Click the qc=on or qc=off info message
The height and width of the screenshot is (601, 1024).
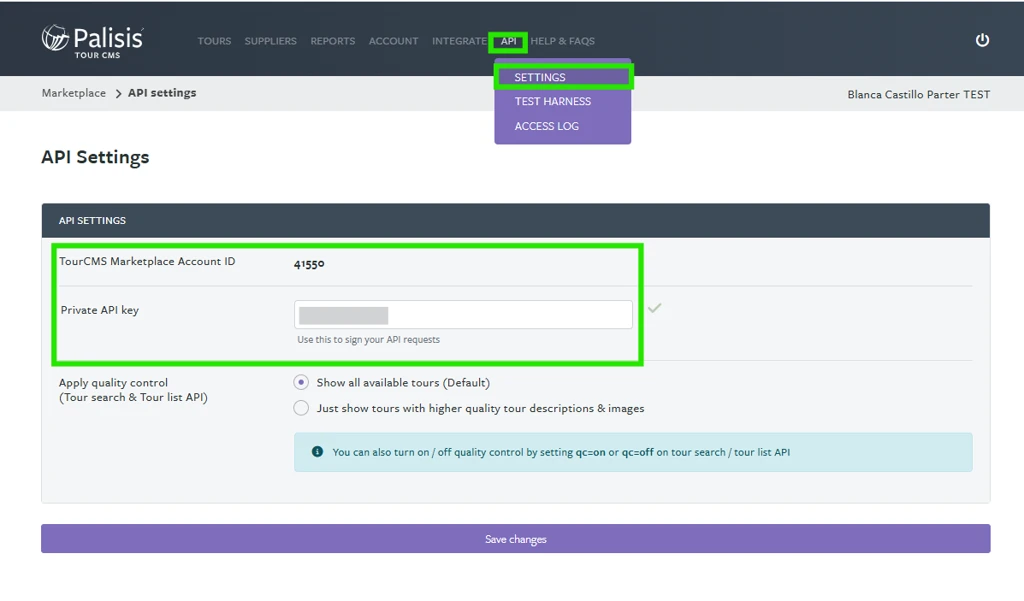click(x=633, y=452)
